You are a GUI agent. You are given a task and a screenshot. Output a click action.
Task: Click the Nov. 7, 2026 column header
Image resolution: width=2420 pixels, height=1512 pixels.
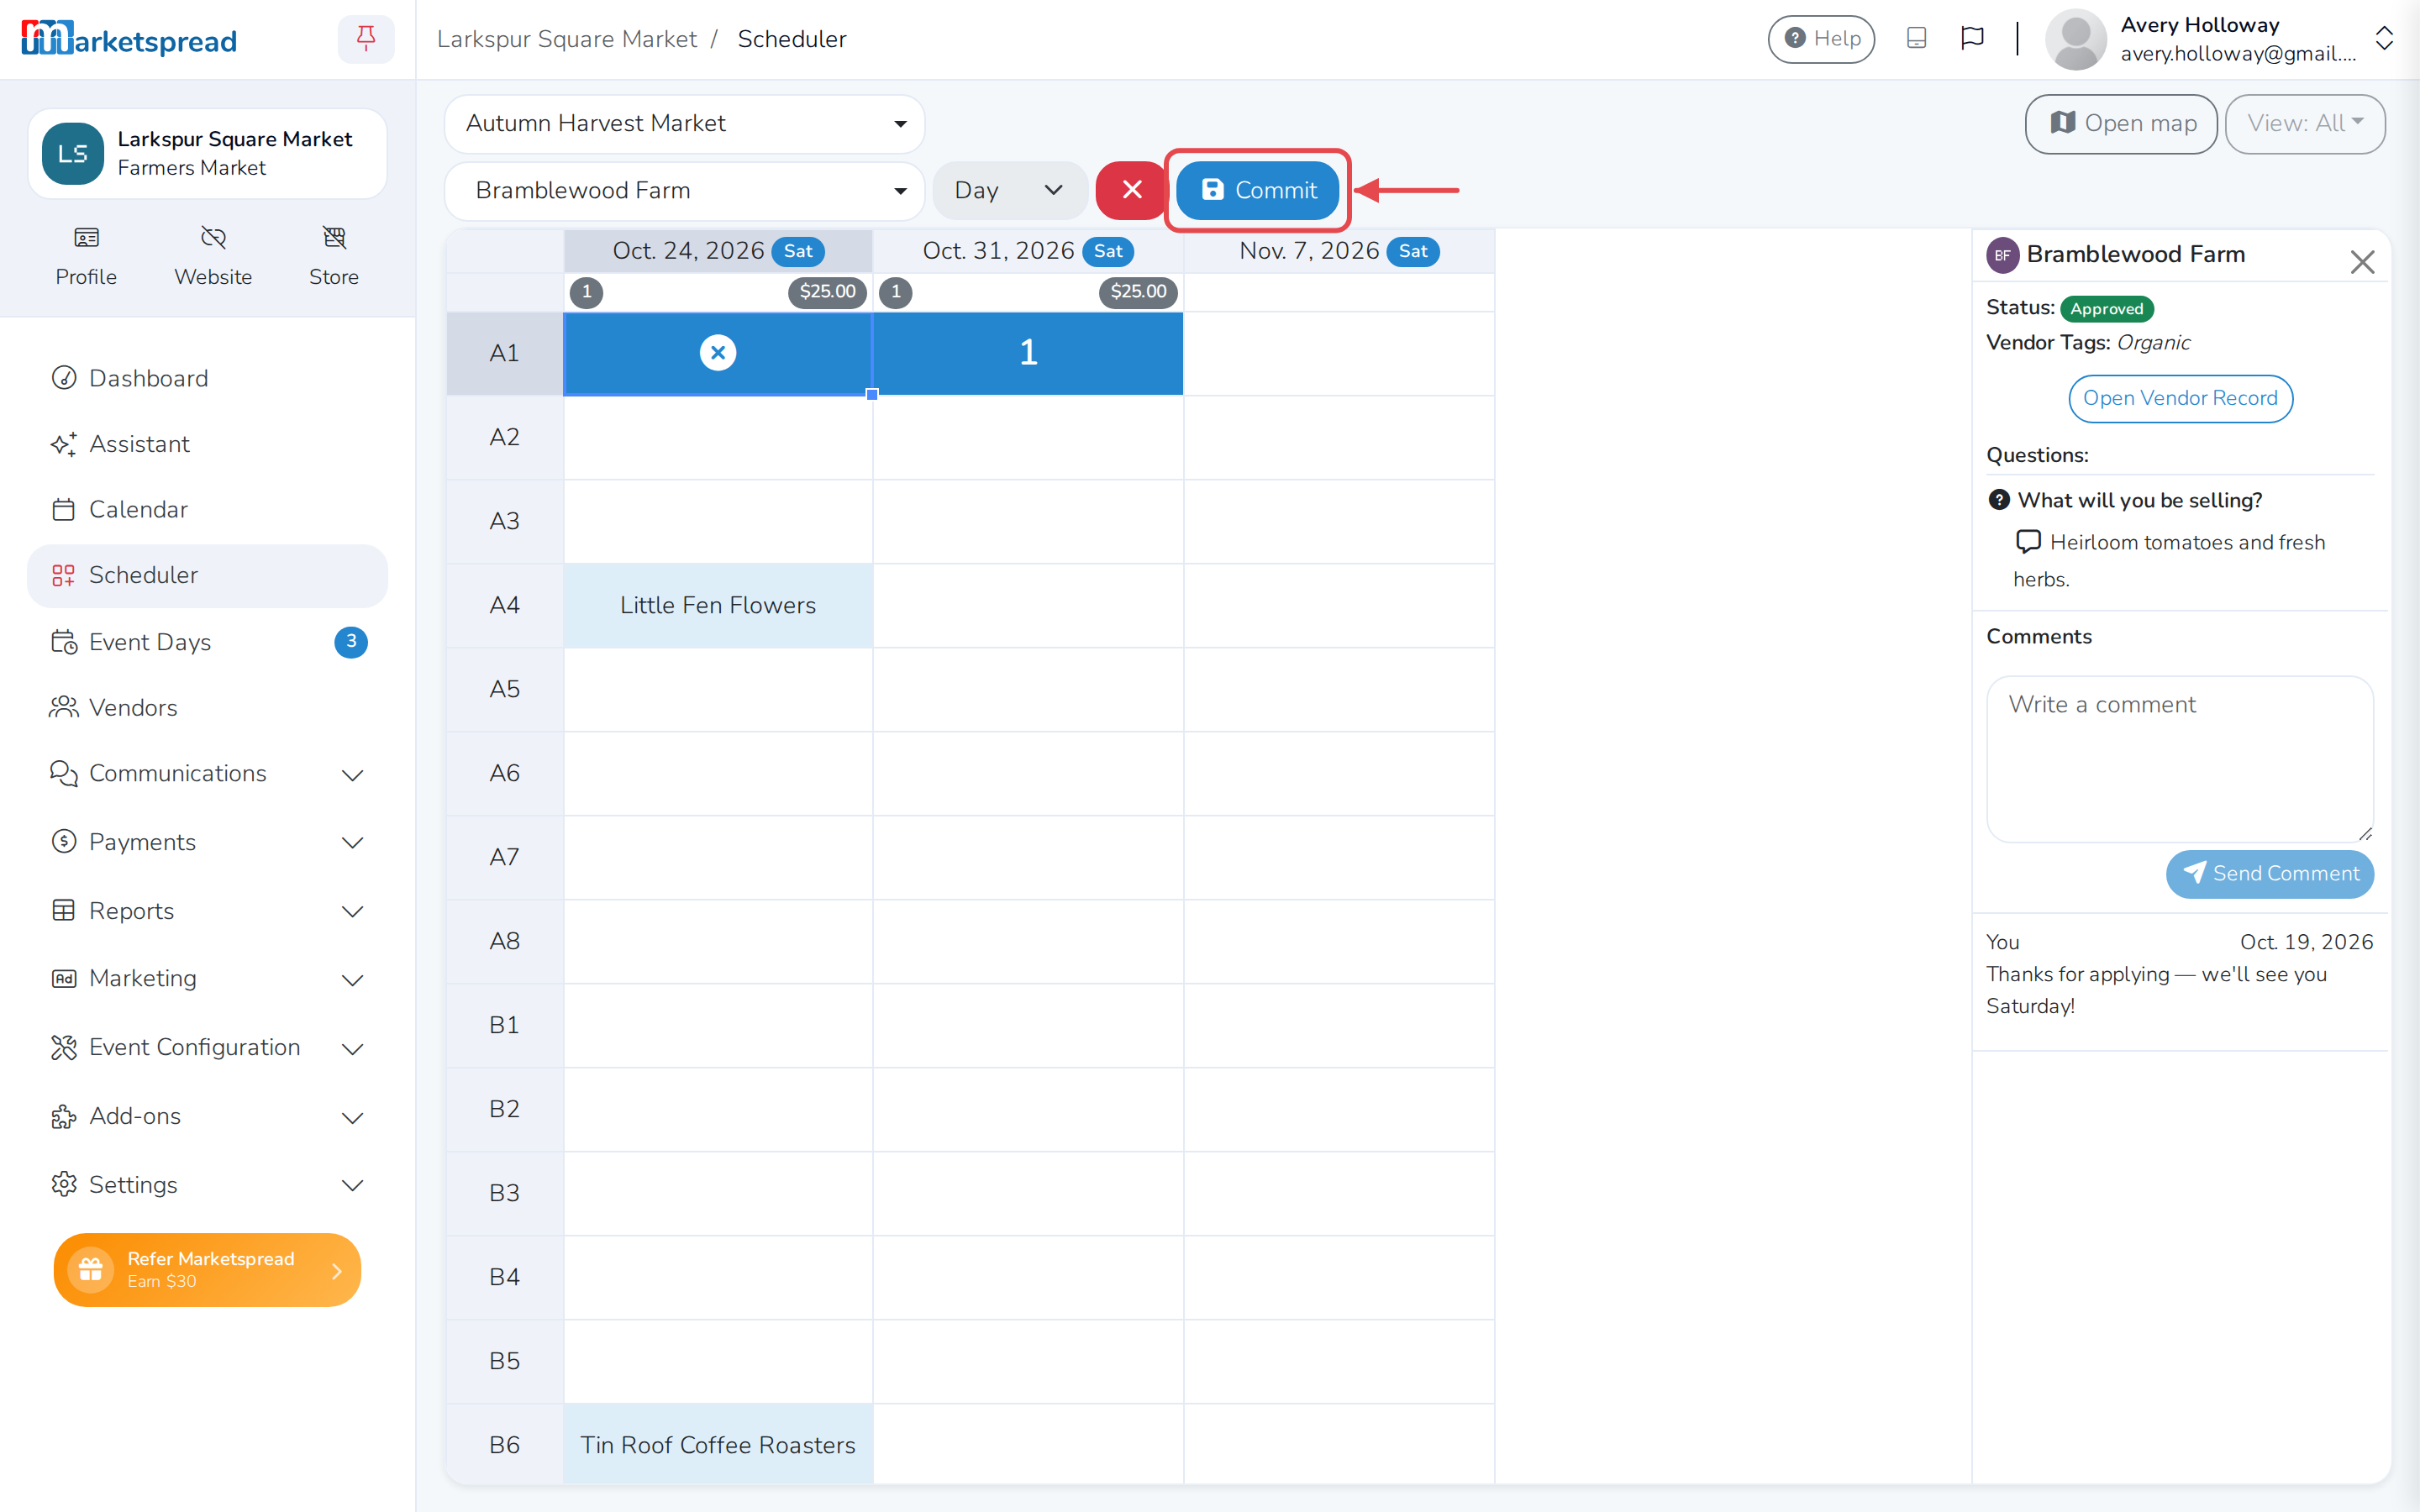click(x=1339, y=250)
